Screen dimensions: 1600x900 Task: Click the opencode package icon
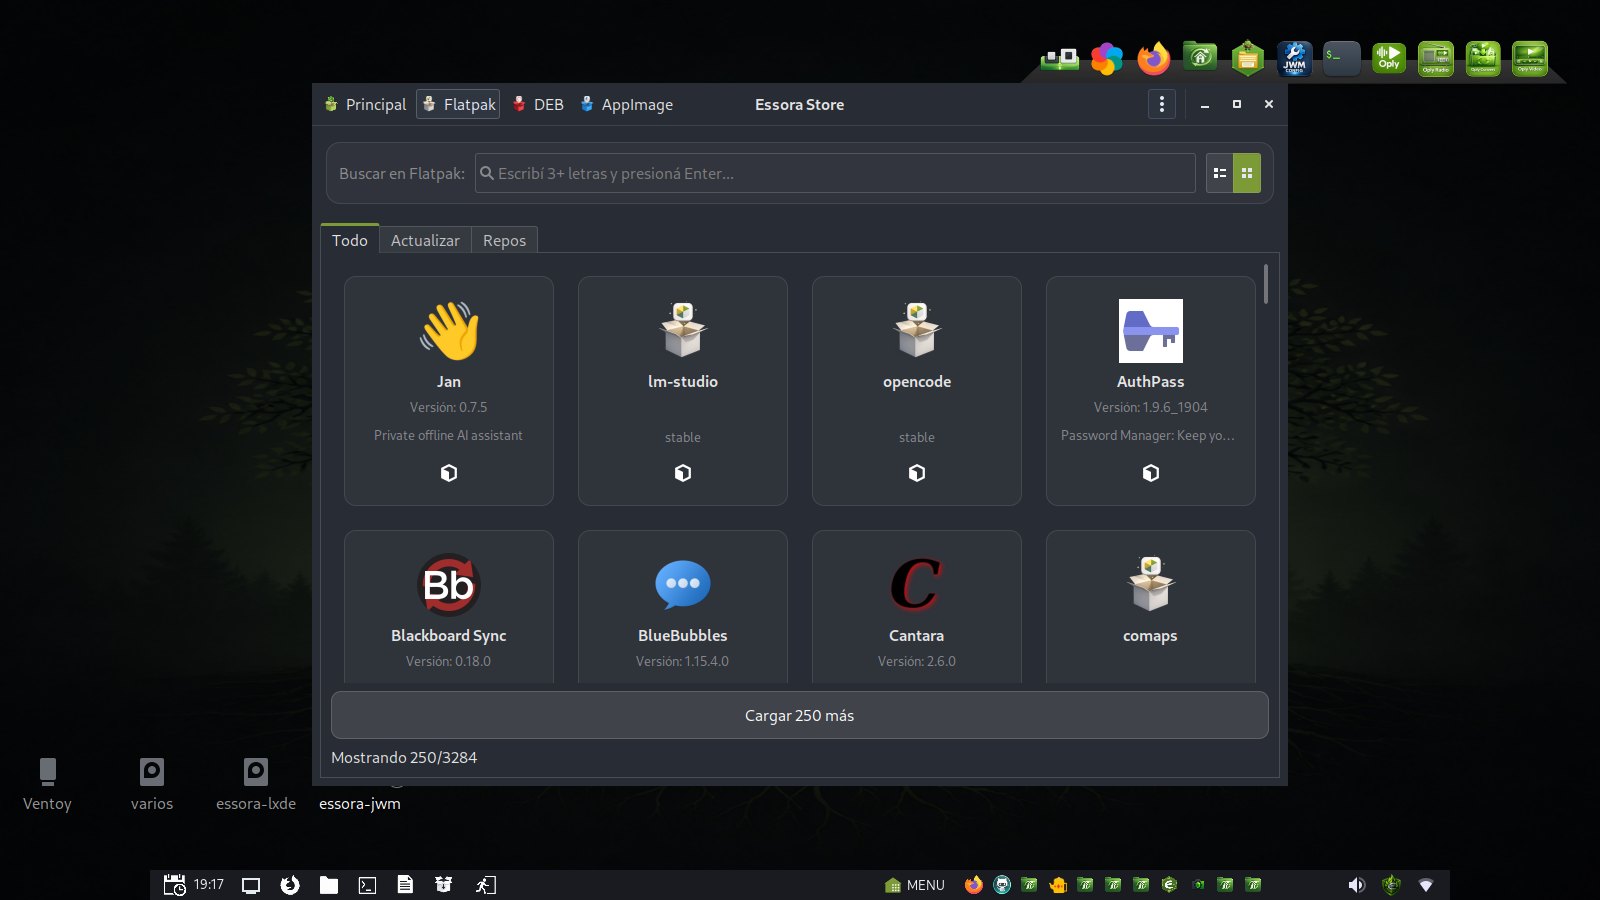pos(917,331)
